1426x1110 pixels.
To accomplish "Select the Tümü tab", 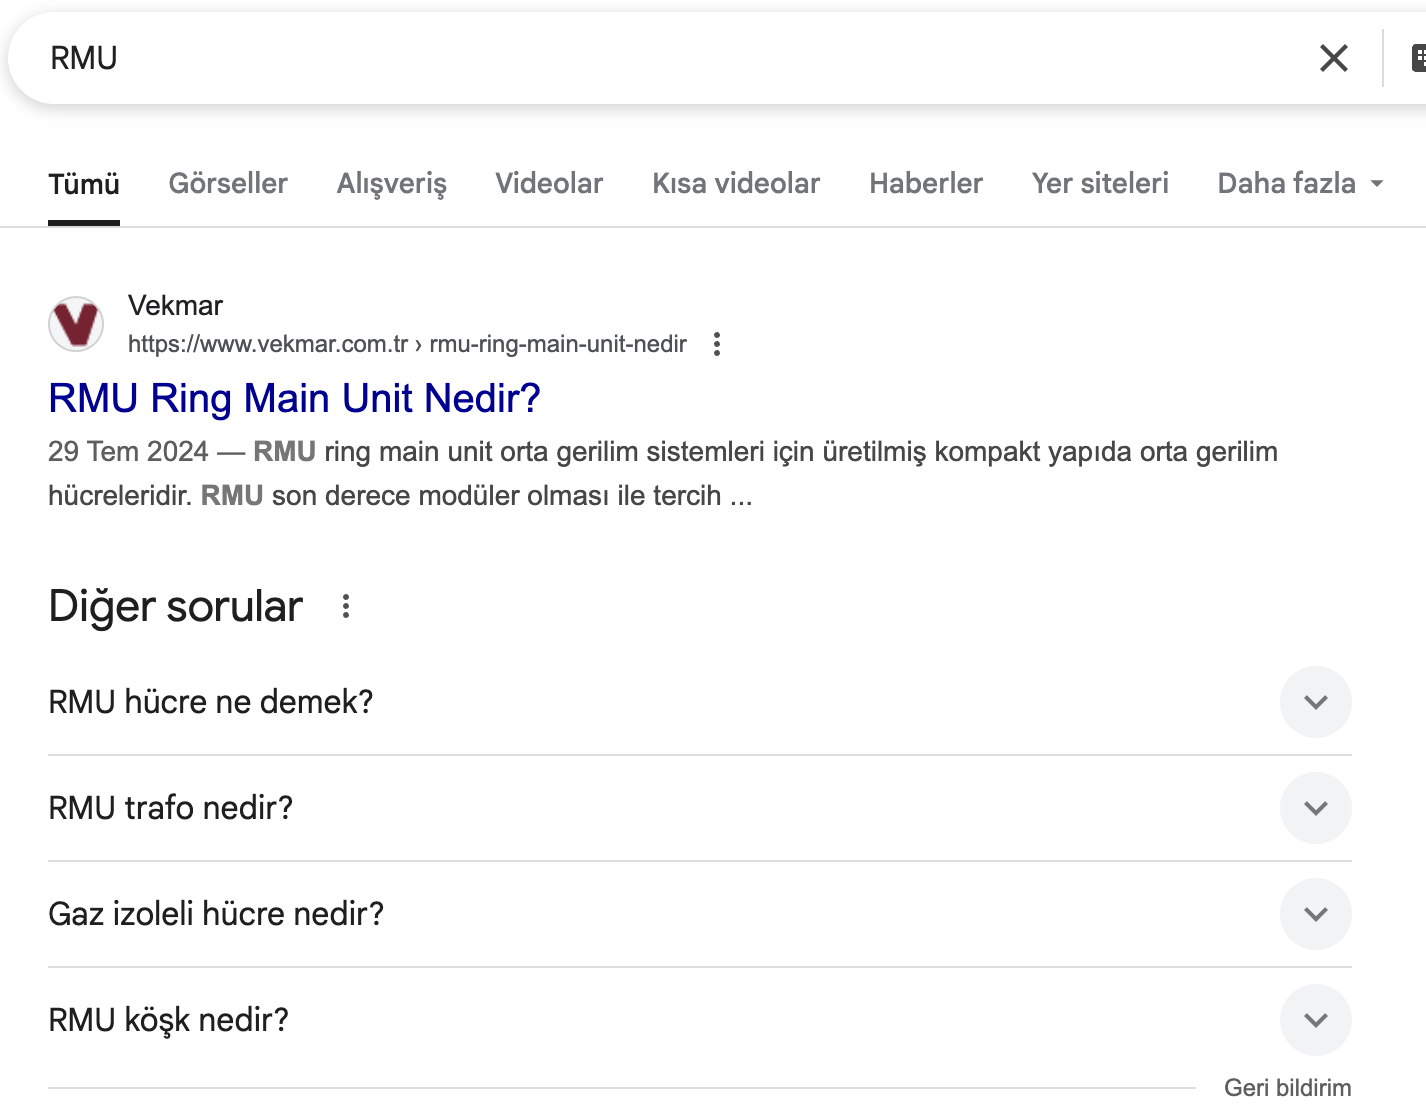I will click(84, 184).
